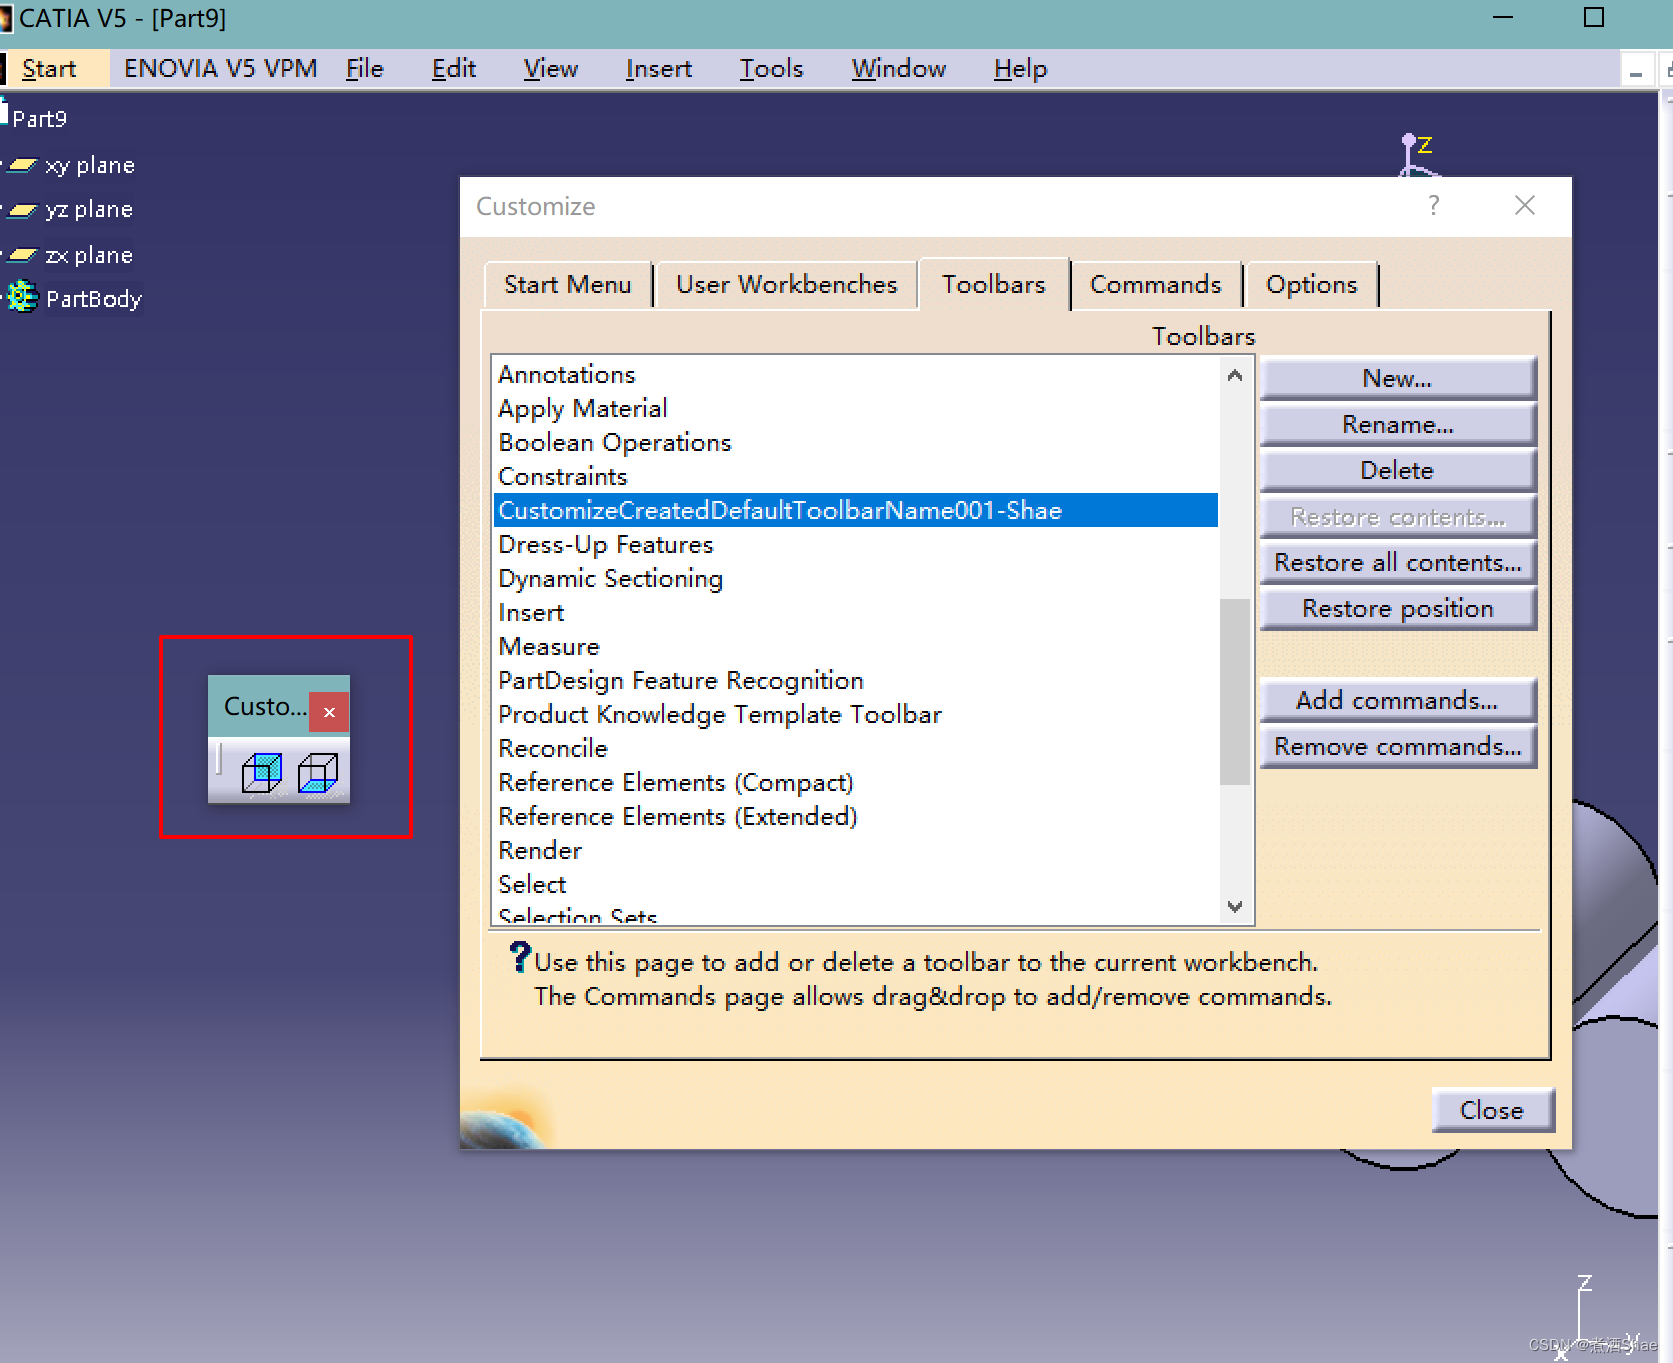Click Restore all contents... button
Screen dimensions: 1673x1363
coord(1397,563)
